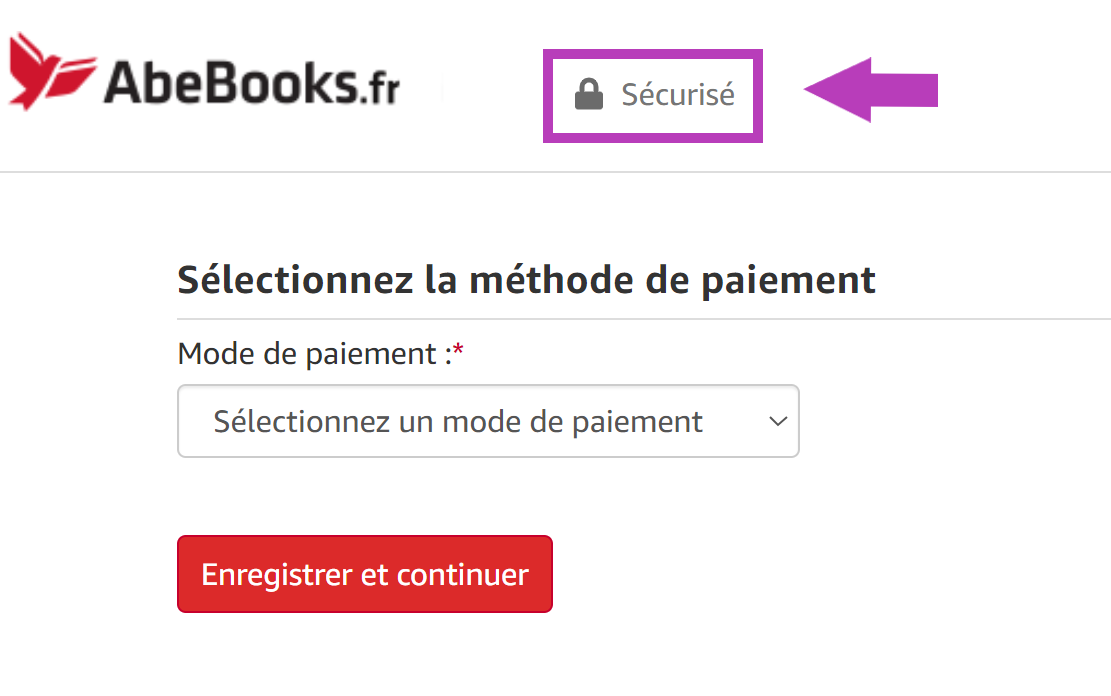1111x696 pixels.
Task: Click the purple highlight box around Sécurisé
Action: [652, 55]
